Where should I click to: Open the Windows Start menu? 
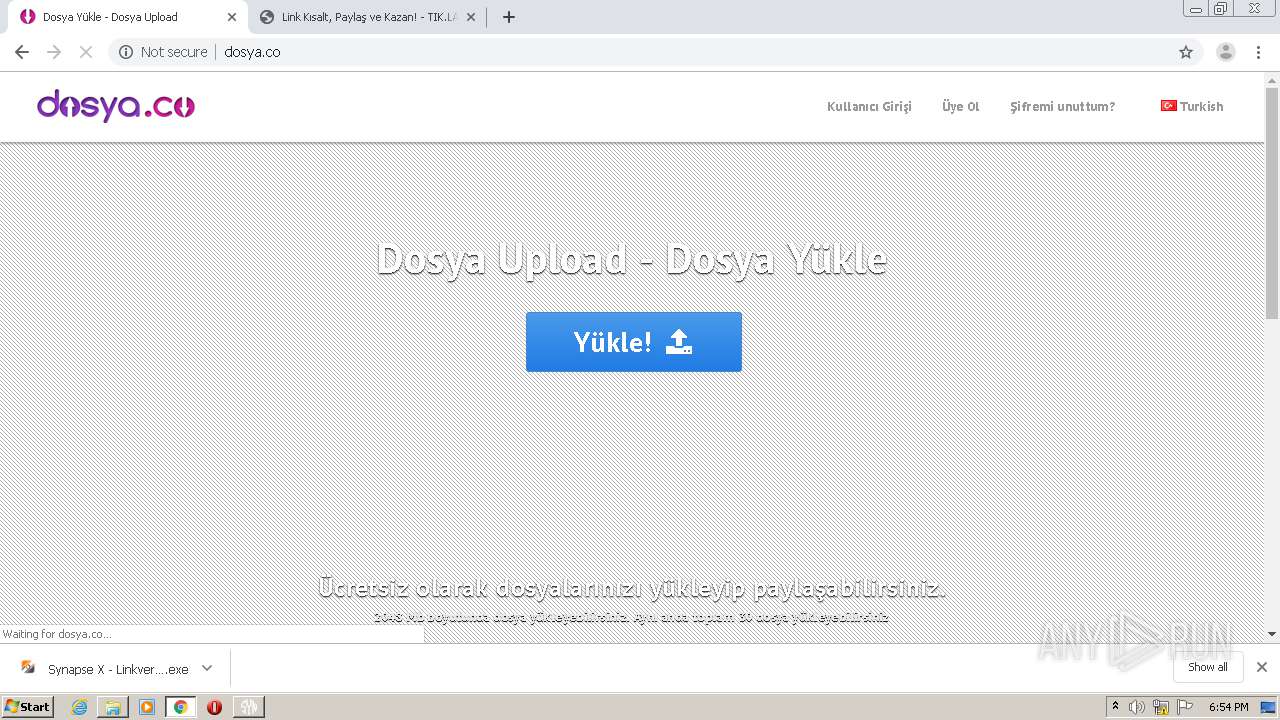coord(28,706)
